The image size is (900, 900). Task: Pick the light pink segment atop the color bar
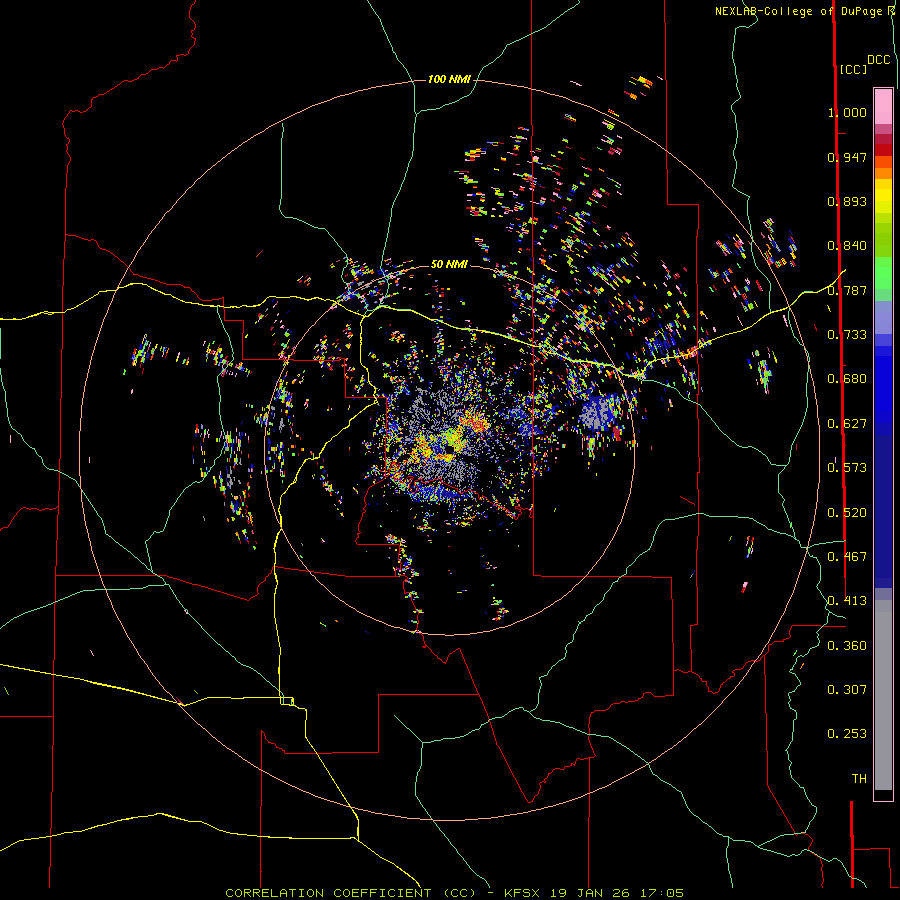tap(883, 106)
